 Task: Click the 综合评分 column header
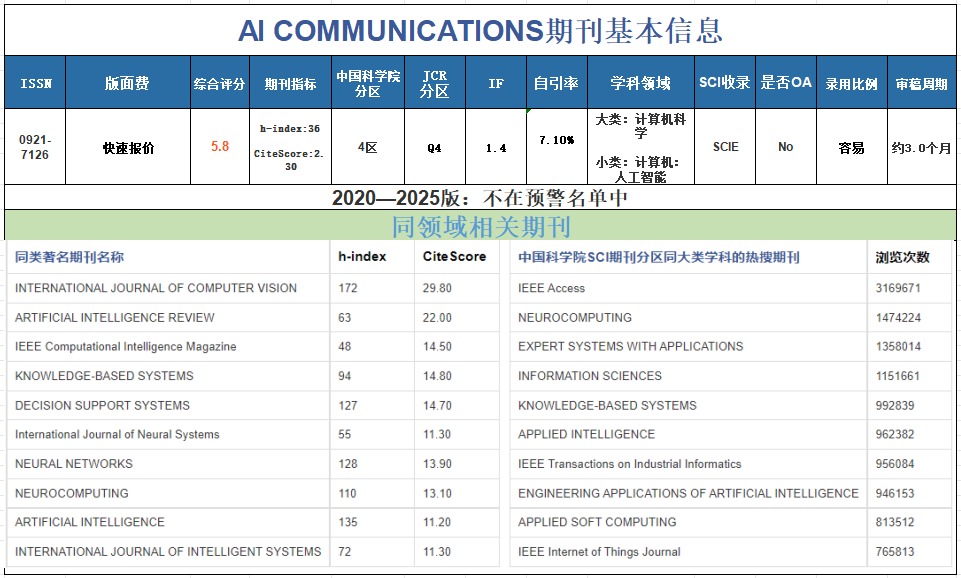pos(219,83)
